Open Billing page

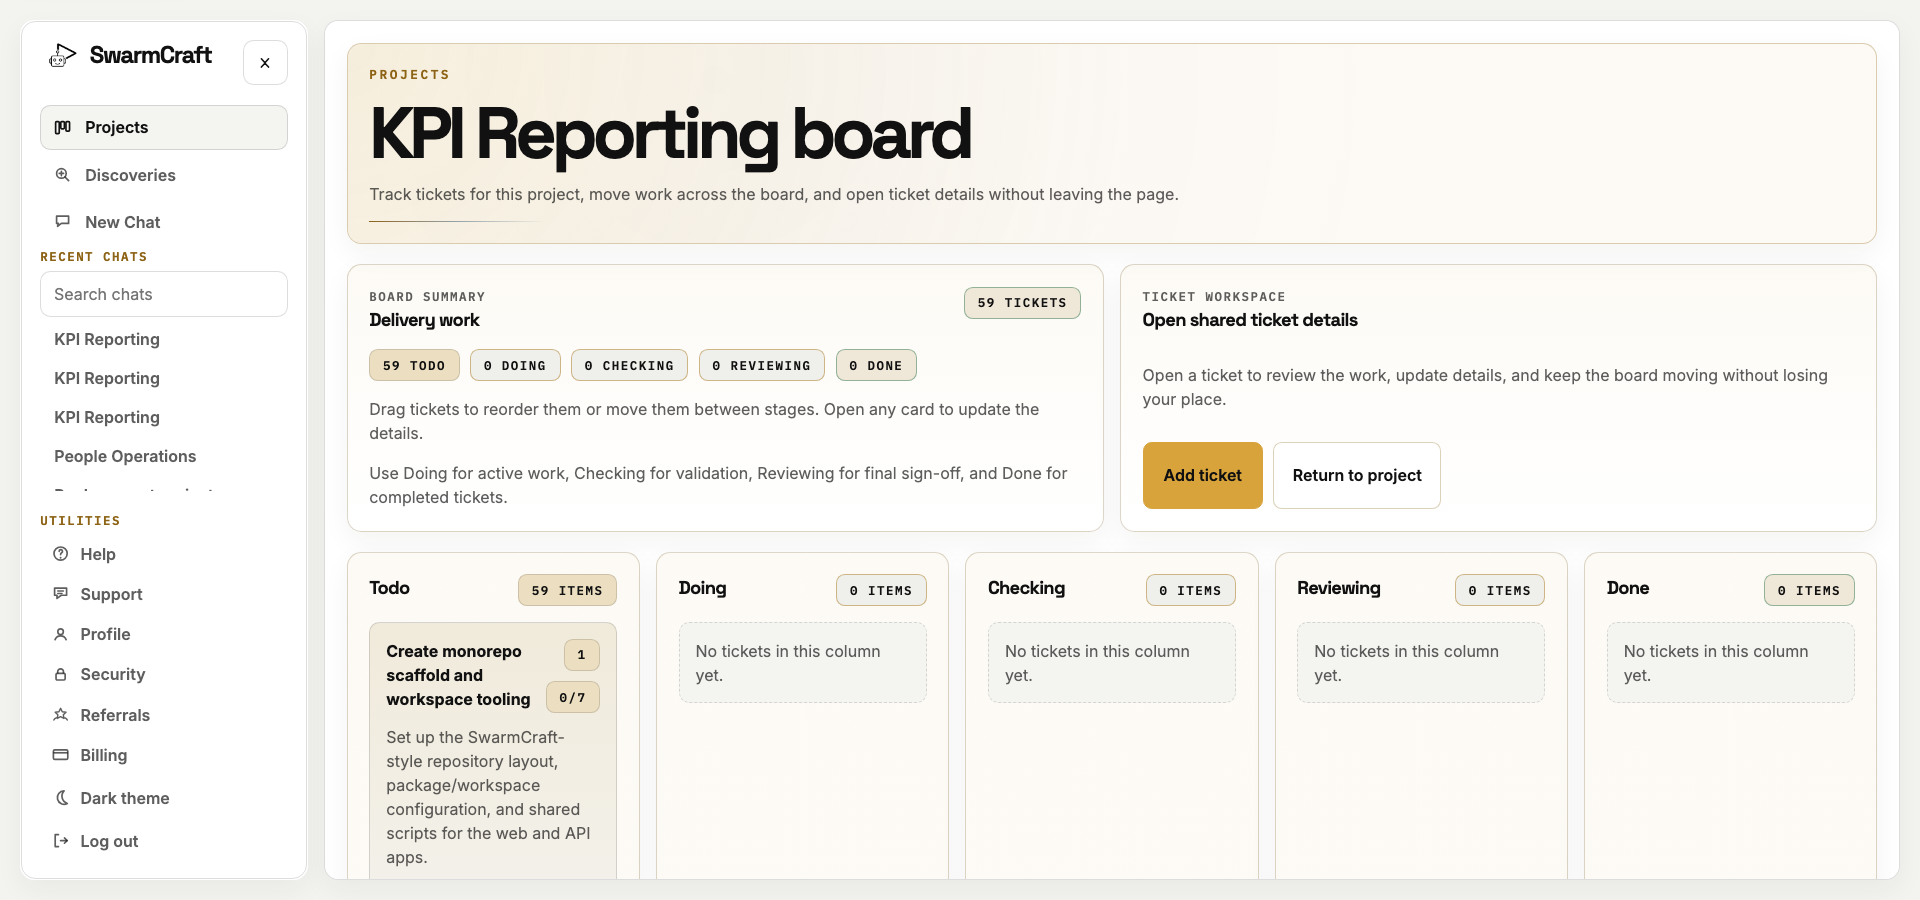pos(164,755)
